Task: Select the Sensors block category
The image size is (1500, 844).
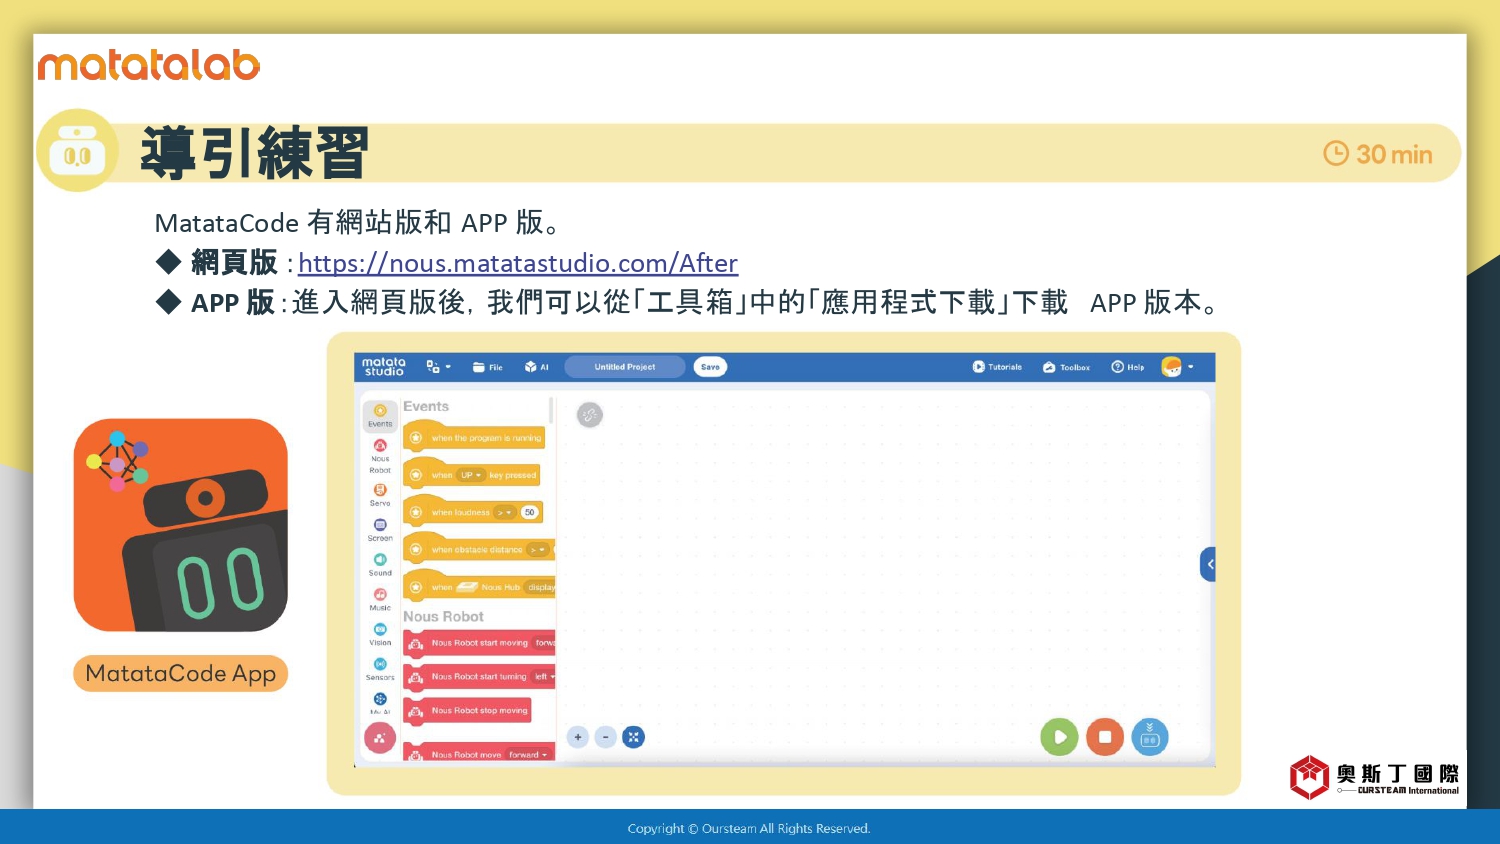Action: pos(380,670)
